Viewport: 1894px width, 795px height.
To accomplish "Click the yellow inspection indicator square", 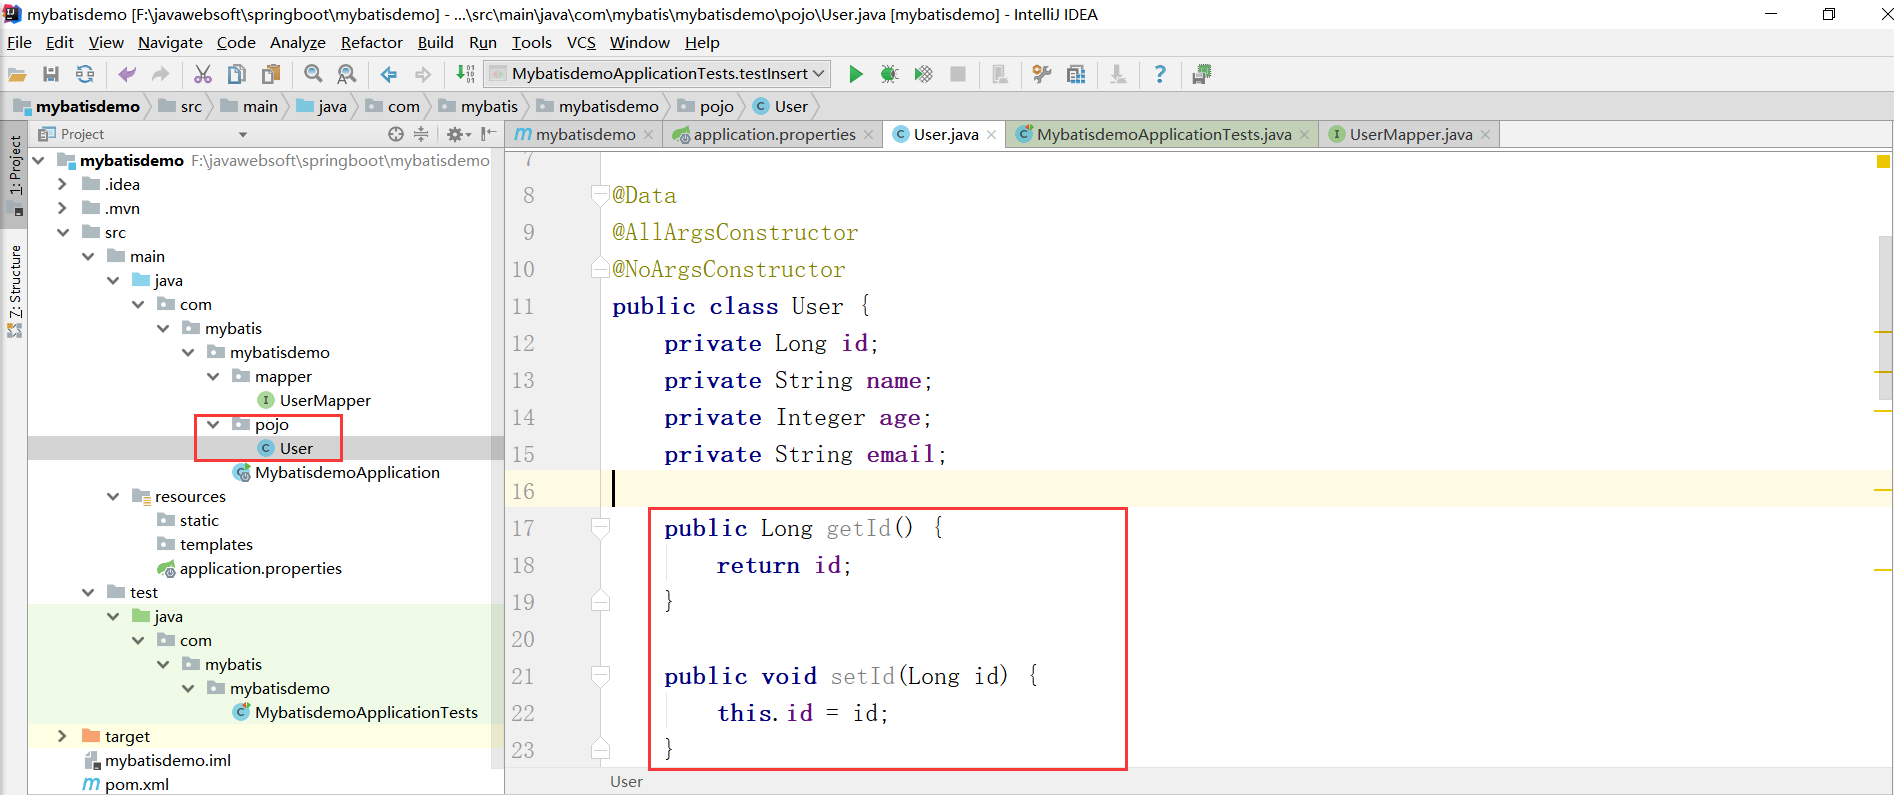I will pos(1883,161).
